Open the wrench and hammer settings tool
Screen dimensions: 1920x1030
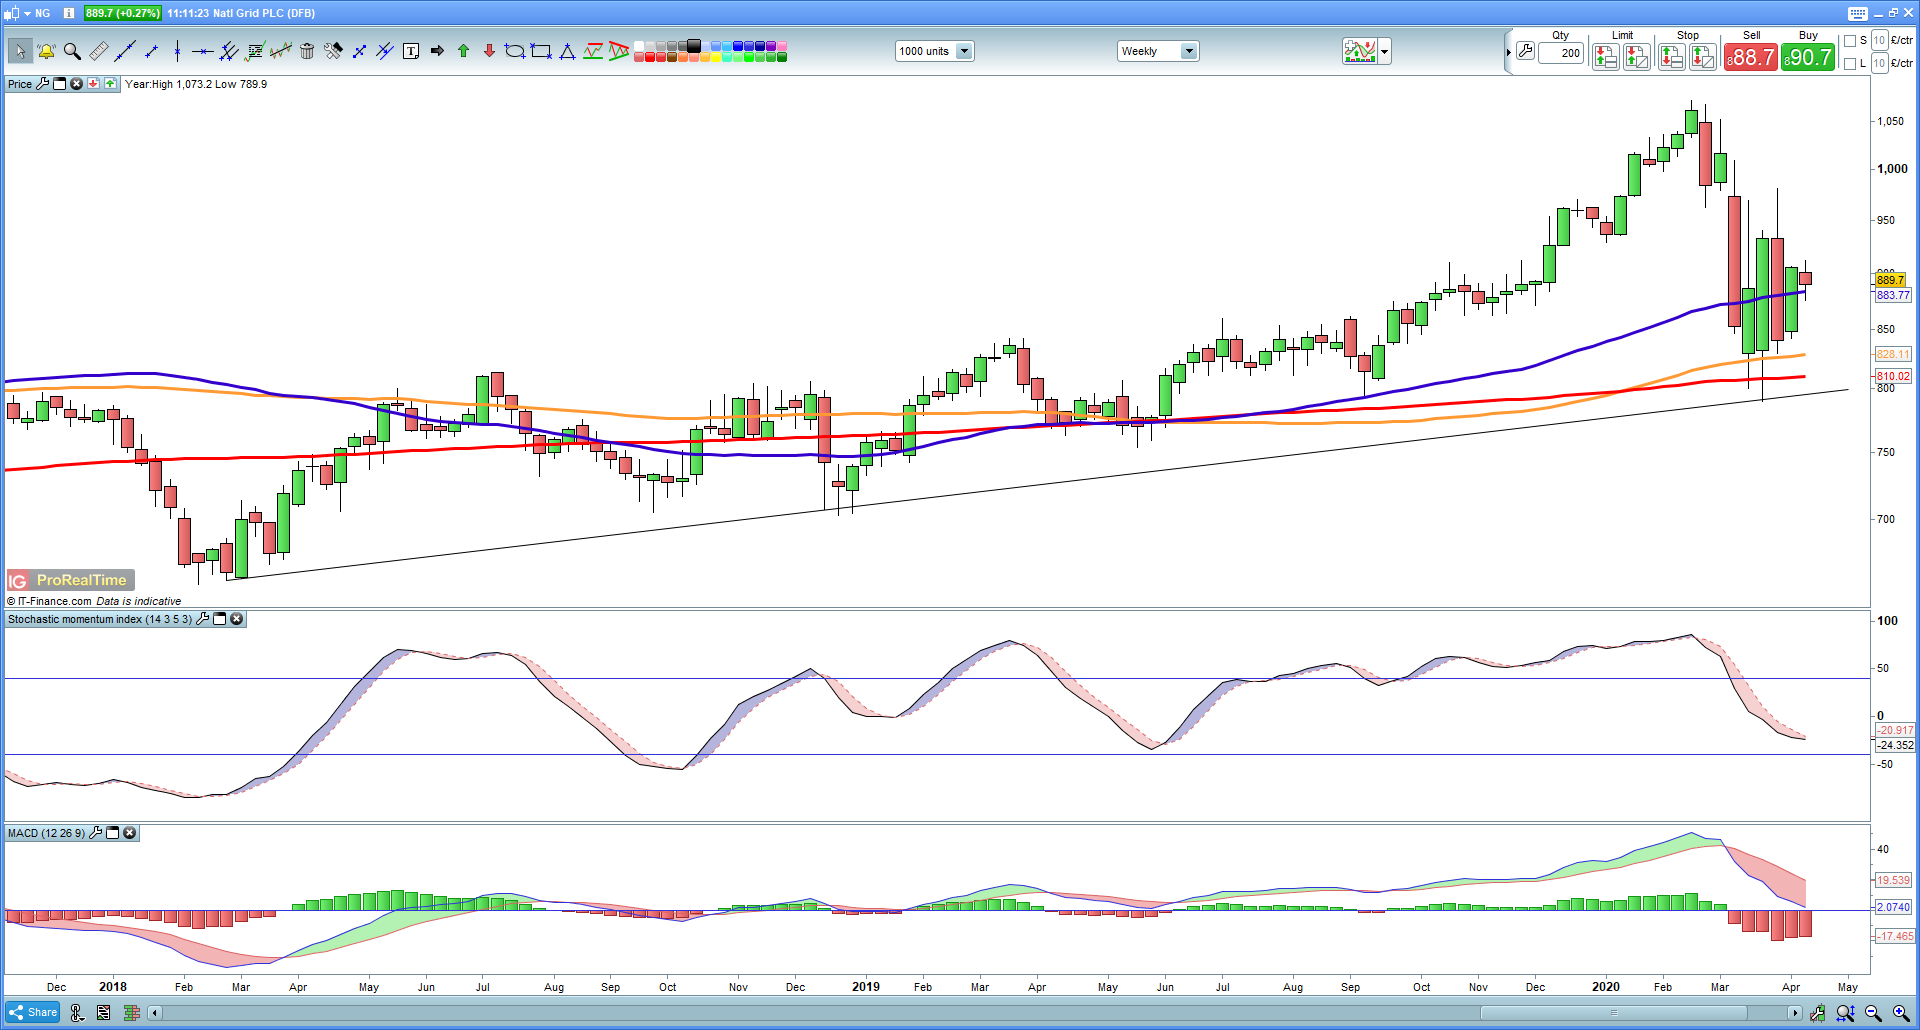click(x=333, y=51)
